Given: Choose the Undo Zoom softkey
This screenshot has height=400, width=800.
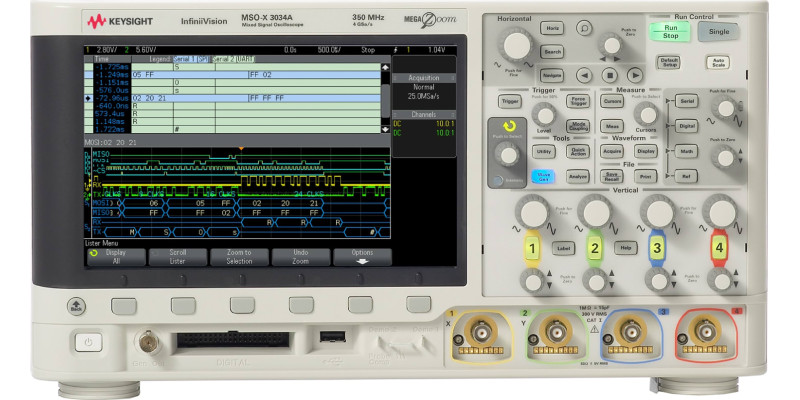Looking at the screenshot, I should coord(301,257).
